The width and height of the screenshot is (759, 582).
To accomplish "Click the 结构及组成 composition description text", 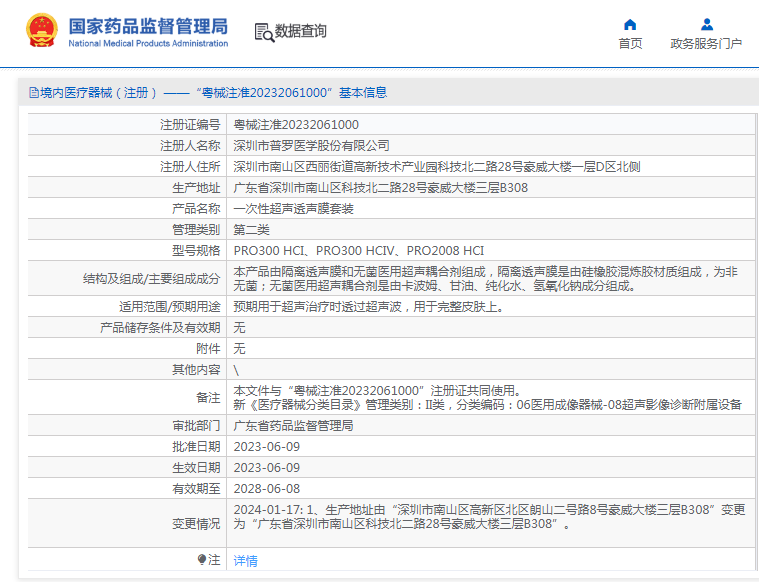I will click(x=486, y=278).
